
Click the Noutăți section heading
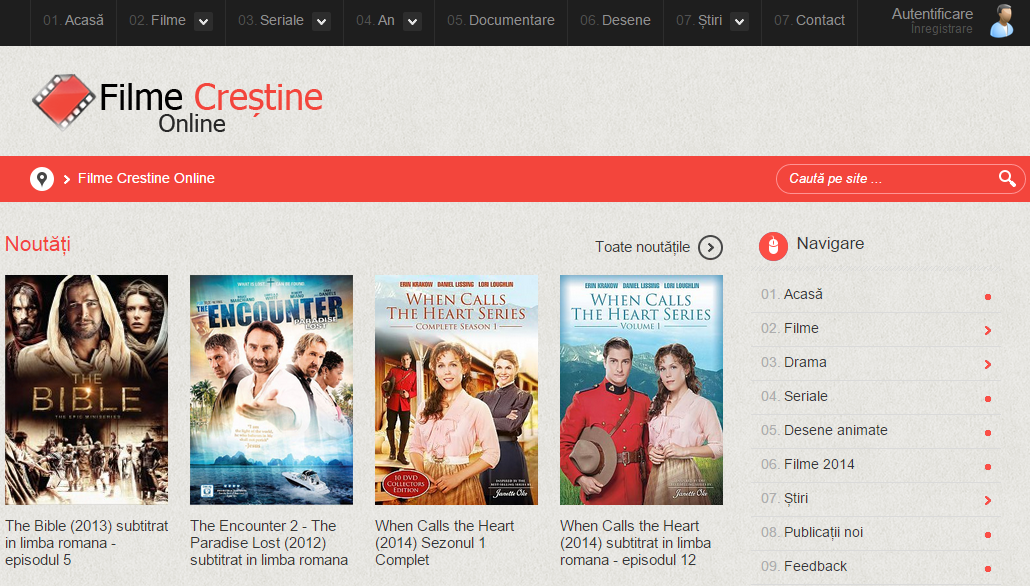(37, 244)
